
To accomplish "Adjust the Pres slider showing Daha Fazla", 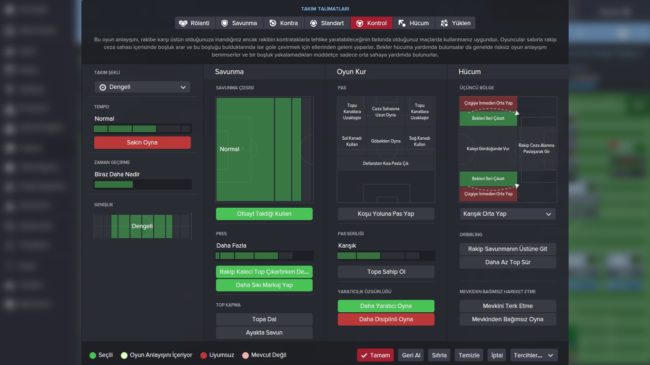I will click(264, 256).
